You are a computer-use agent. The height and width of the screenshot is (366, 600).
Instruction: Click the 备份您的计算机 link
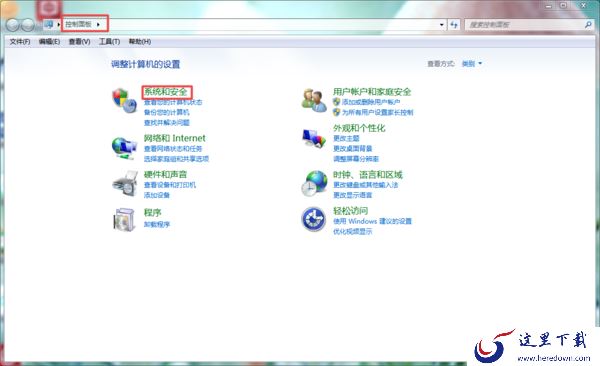tap(166, 112)
